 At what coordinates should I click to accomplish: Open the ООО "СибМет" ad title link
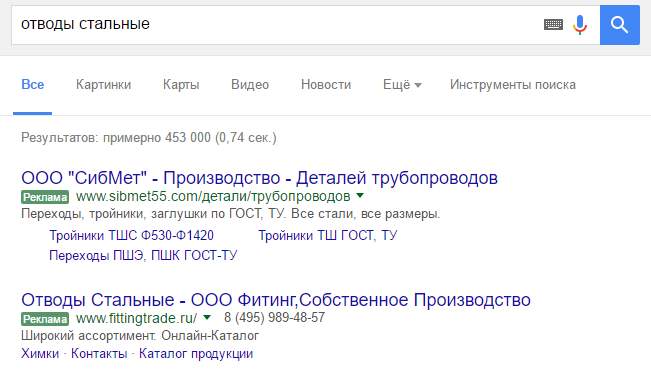click(259, 178)
